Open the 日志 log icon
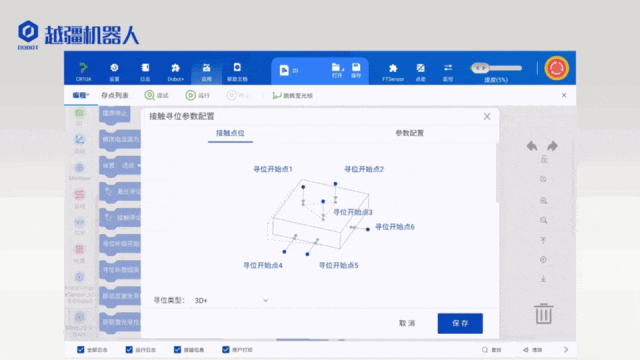The width and height of the screenshot is (640, 360). (x=145, y=68)
